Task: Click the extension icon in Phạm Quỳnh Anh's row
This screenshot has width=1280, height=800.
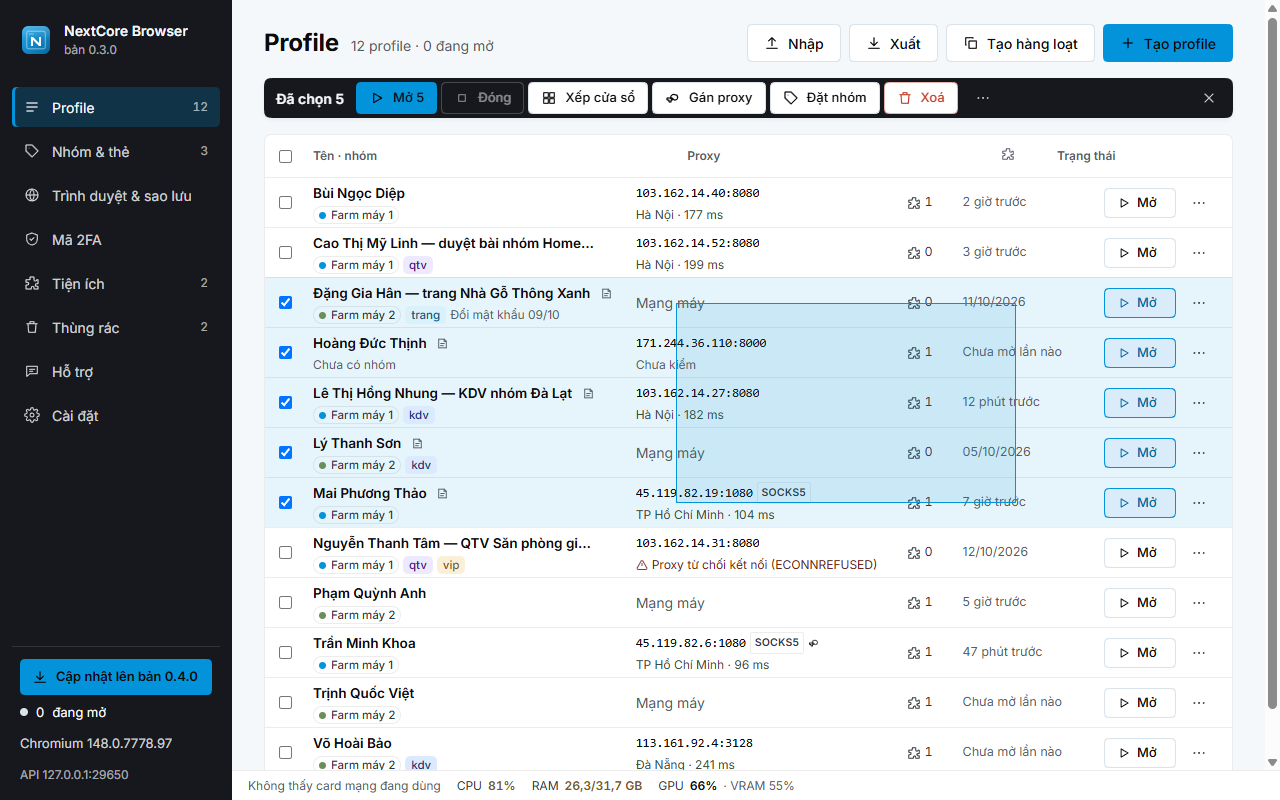Action: point(913,602)
